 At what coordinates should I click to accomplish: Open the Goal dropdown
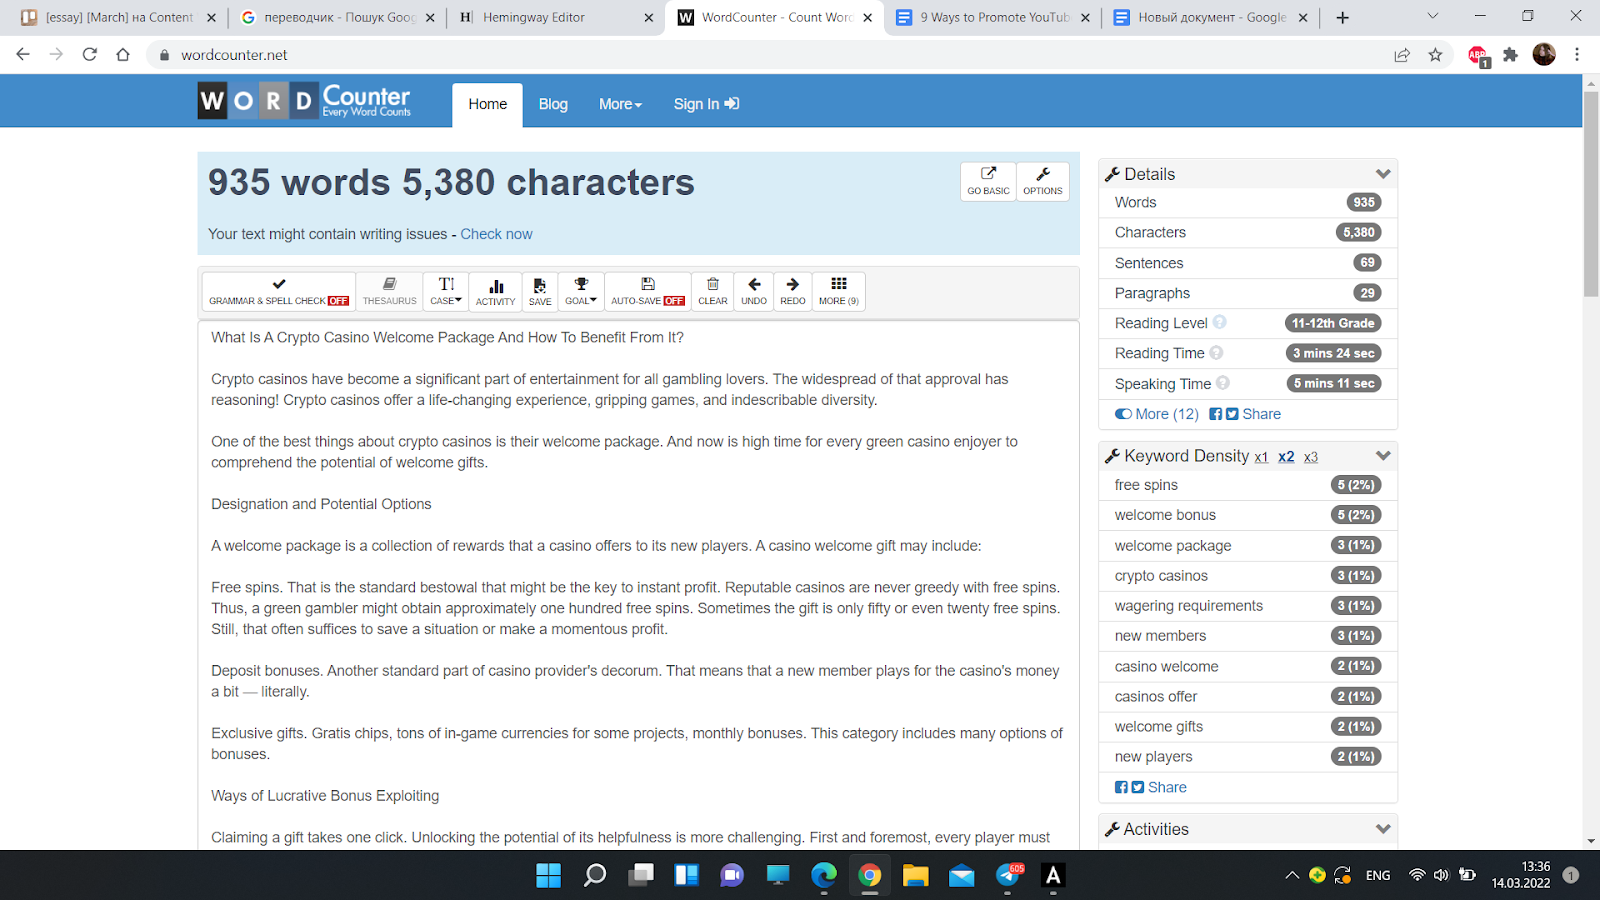581,291
